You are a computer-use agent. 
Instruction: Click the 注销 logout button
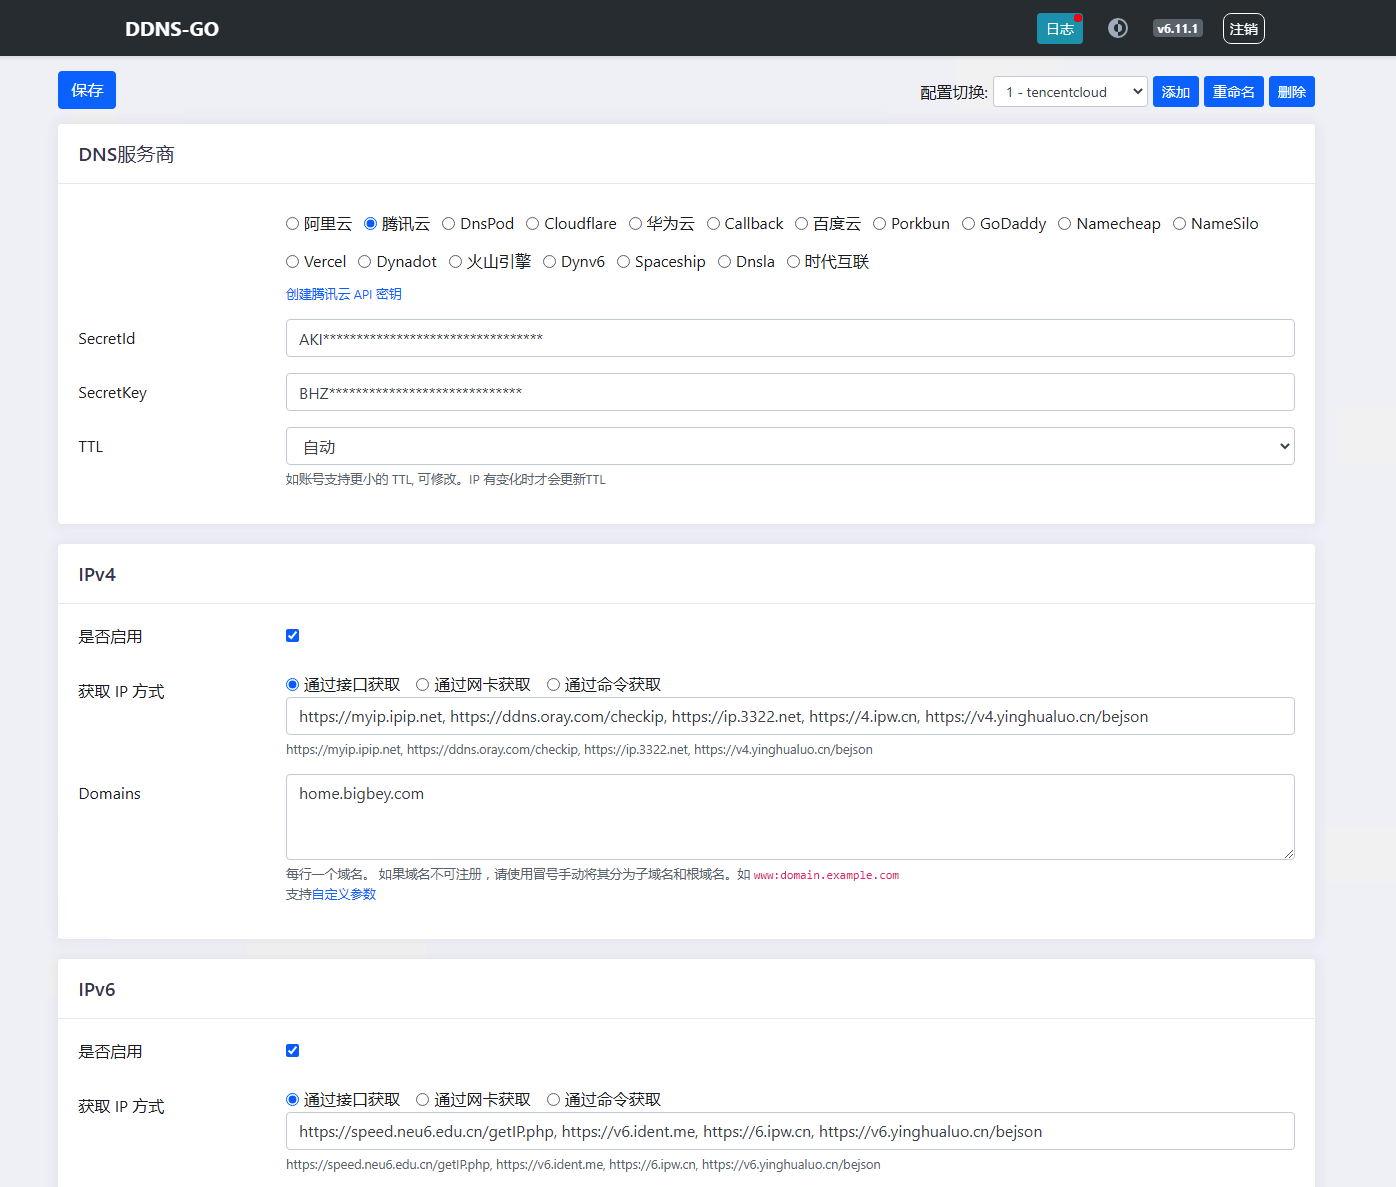[x=1244, y=29]
